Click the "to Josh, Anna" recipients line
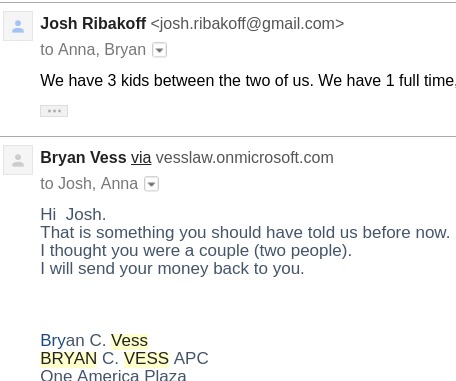456x381 pixels. [x=89, y=184]
